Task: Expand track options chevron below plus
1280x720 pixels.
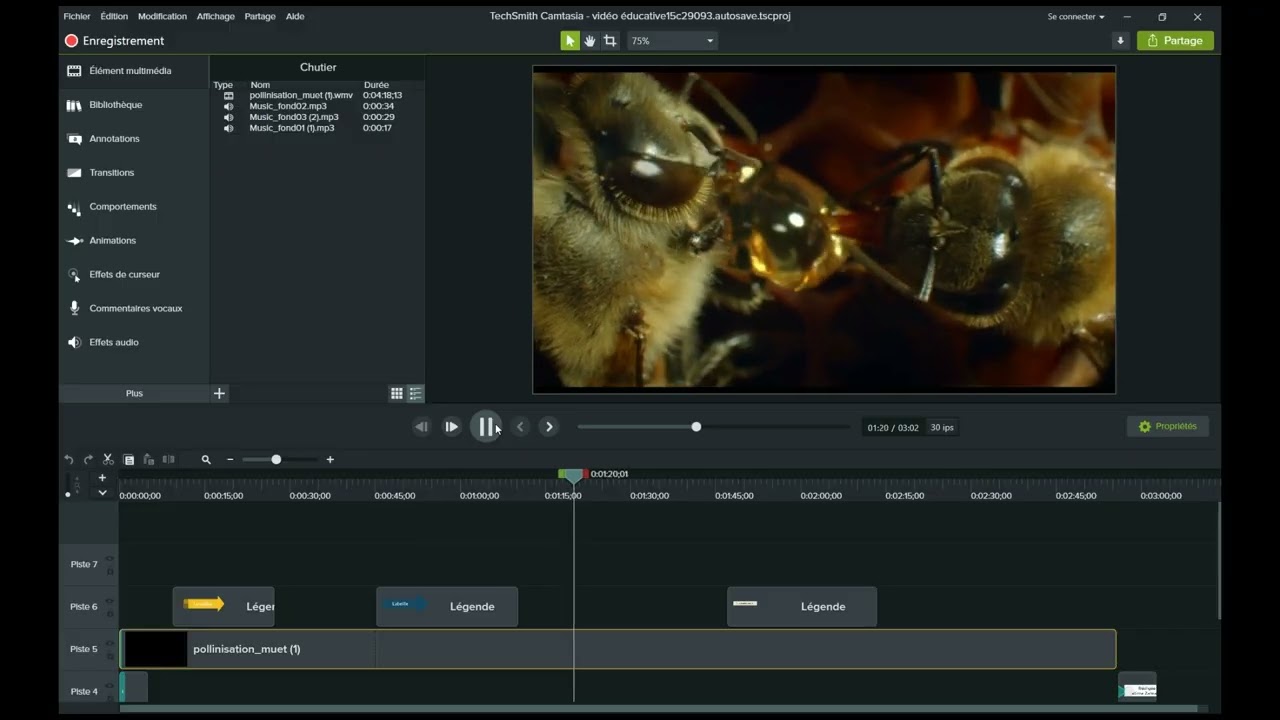Action: tap(102, 493)
